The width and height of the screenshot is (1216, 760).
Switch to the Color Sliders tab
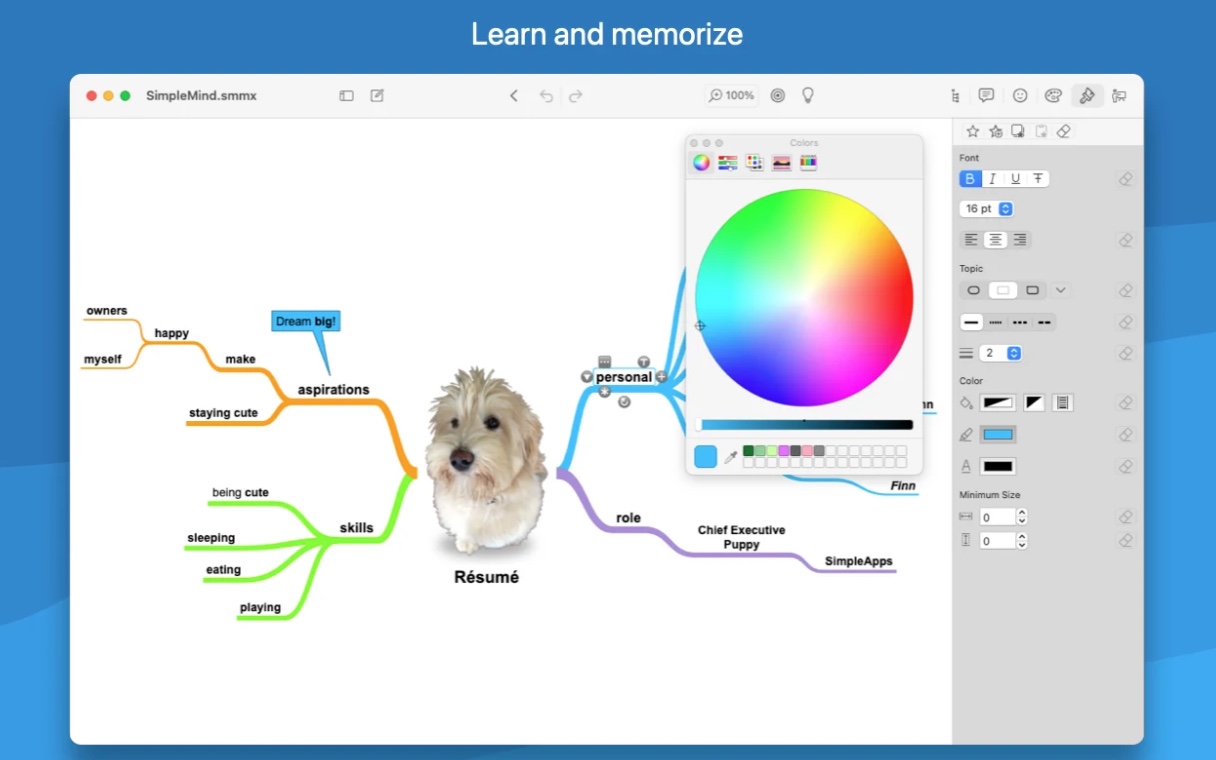(x=728, y=162)
